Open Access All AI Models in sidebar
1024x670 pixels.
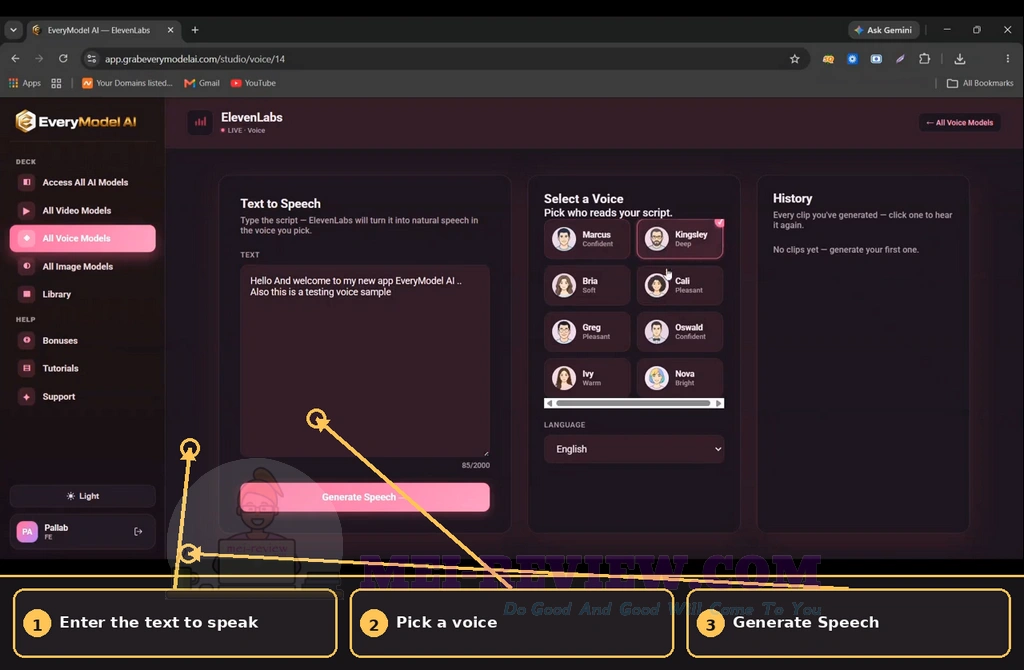pos(83,182)
